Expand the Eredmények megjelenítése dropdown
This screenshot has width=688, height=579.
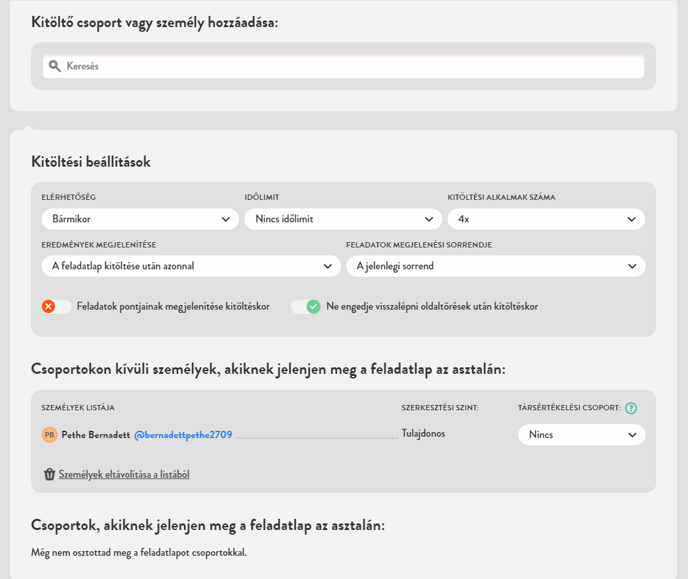point(191,266)
